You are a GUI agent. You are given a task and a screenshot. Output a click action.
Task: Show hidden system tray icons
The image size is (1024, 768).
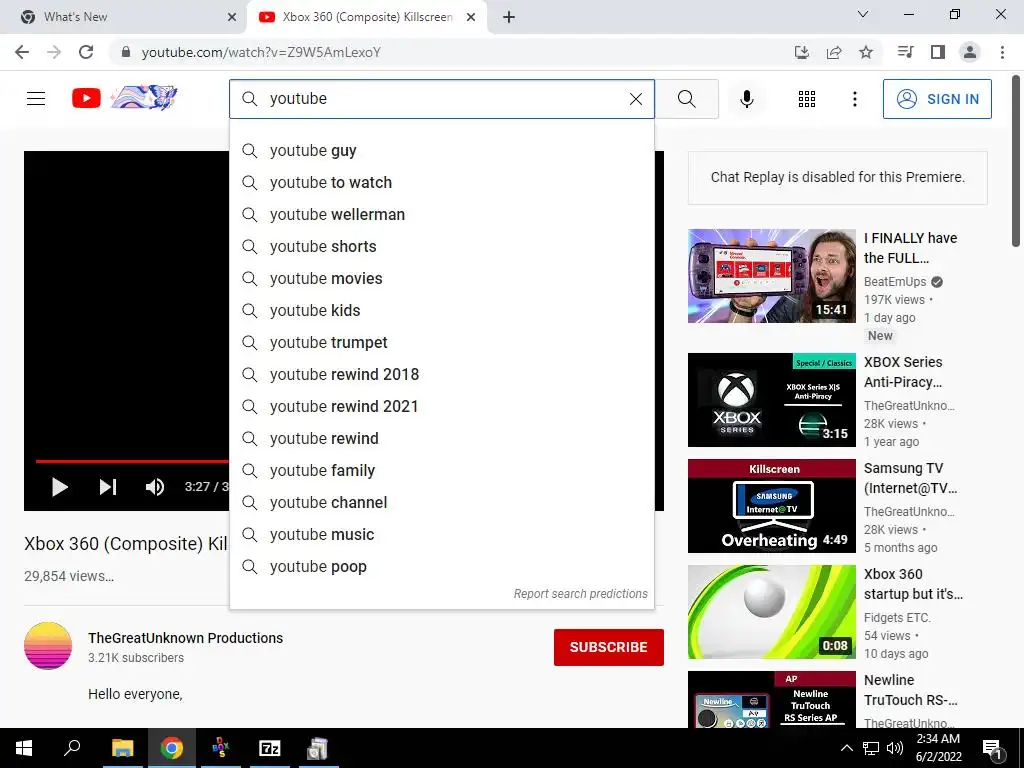click(x=846, y=748)
